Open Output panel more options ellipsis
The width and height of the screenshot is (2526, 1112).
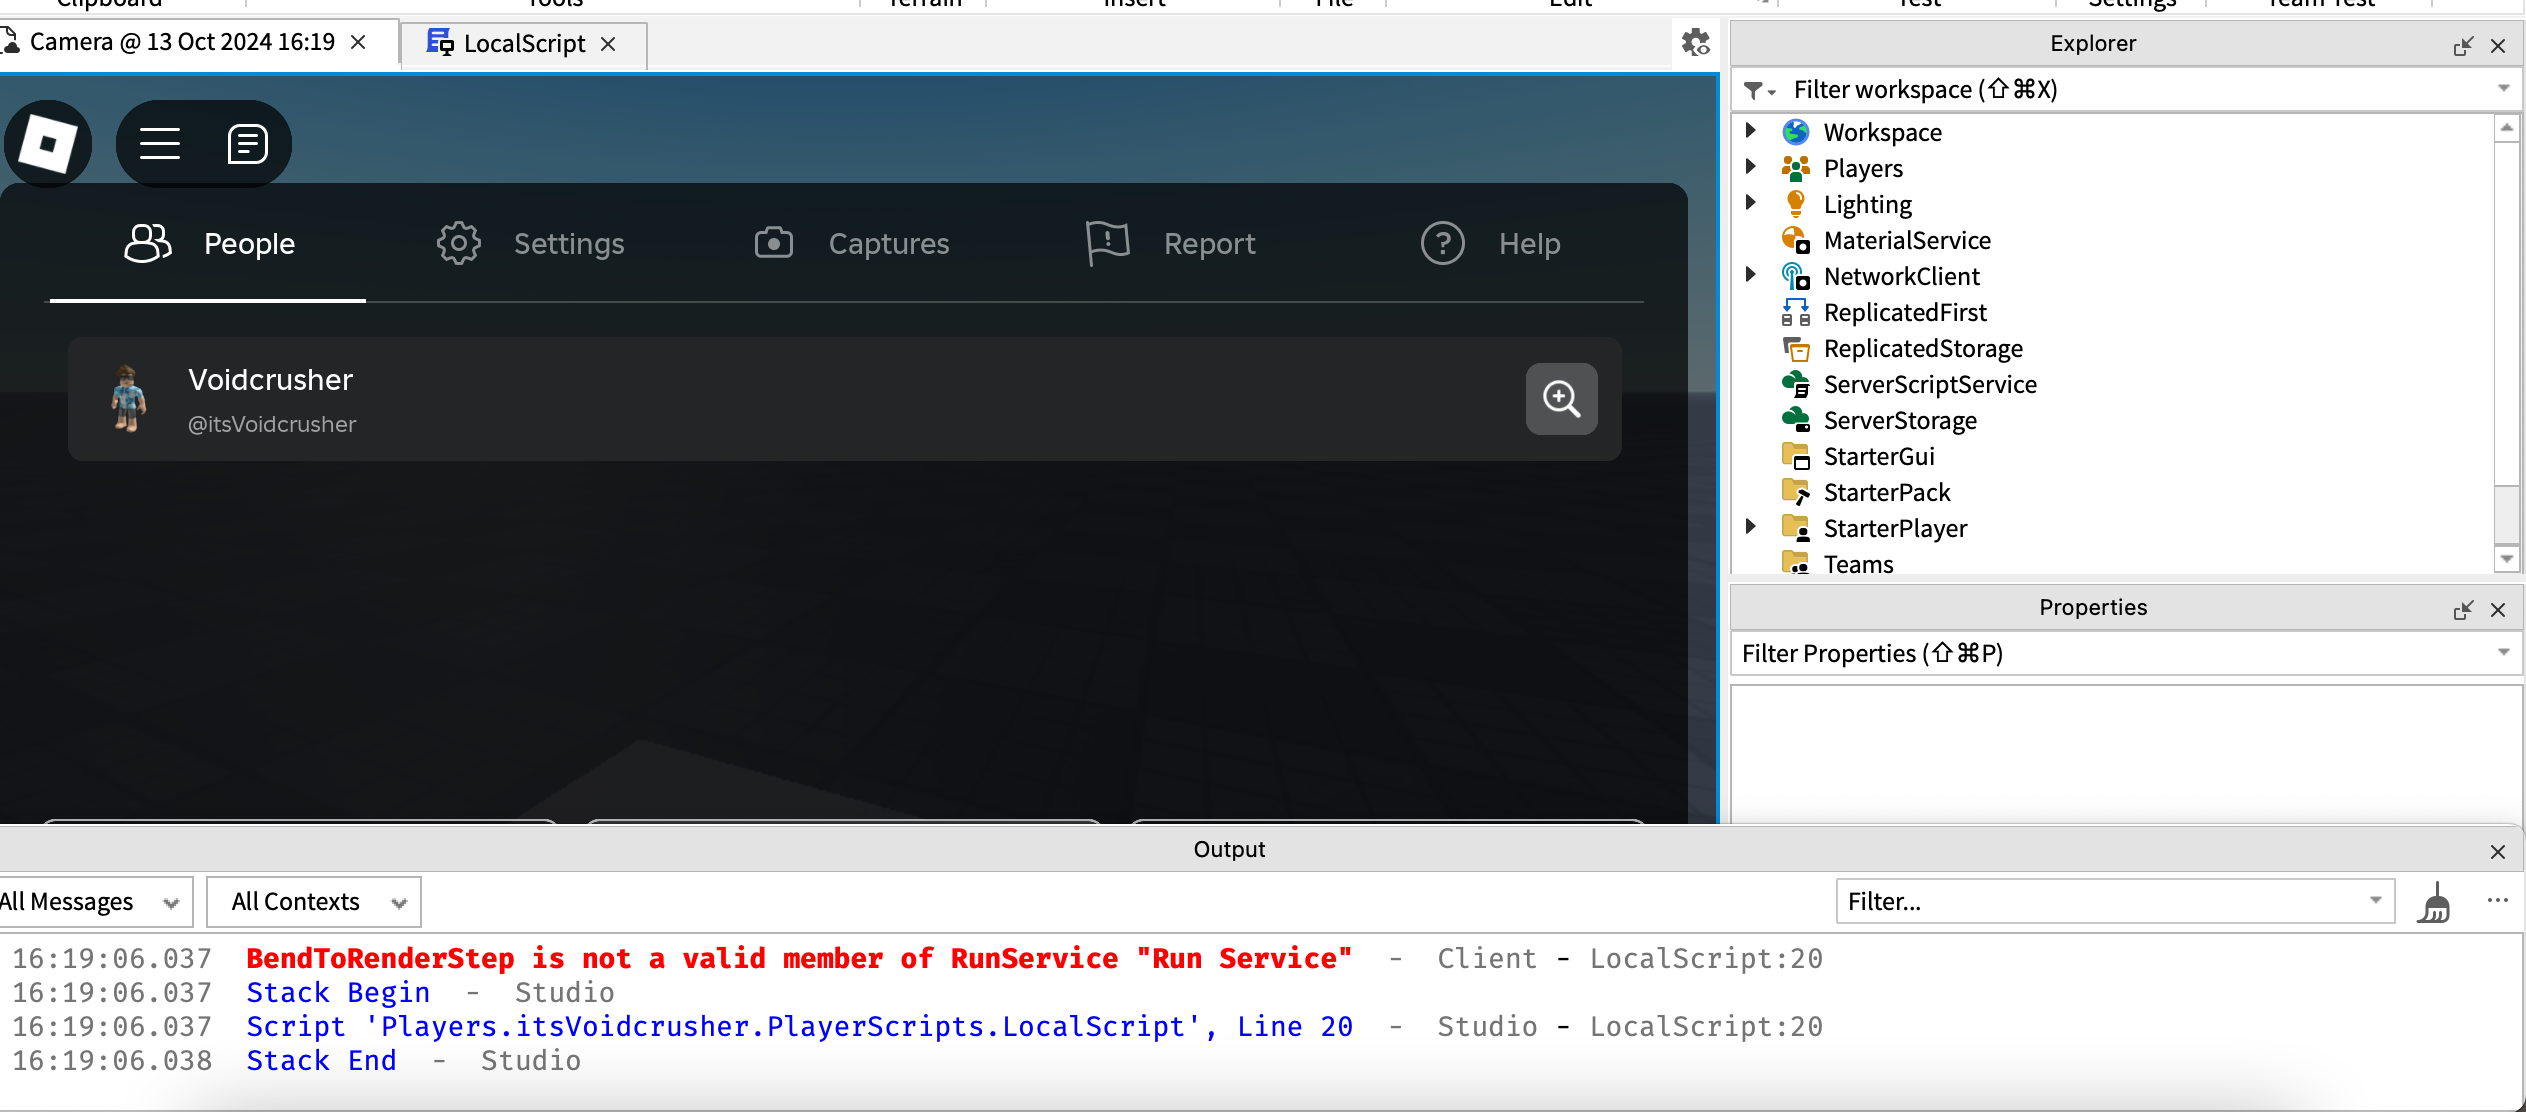coord(2497,900)
